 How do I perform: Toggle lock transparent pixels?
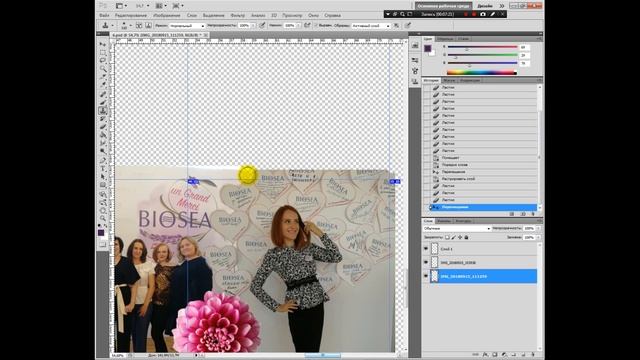coord(447,237)
